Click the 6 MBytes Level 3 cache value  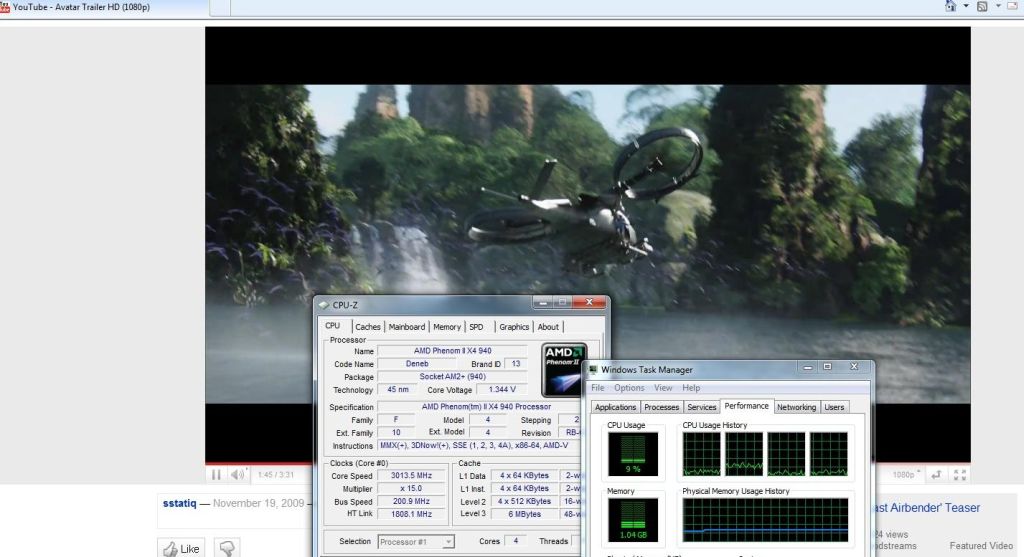524,514
